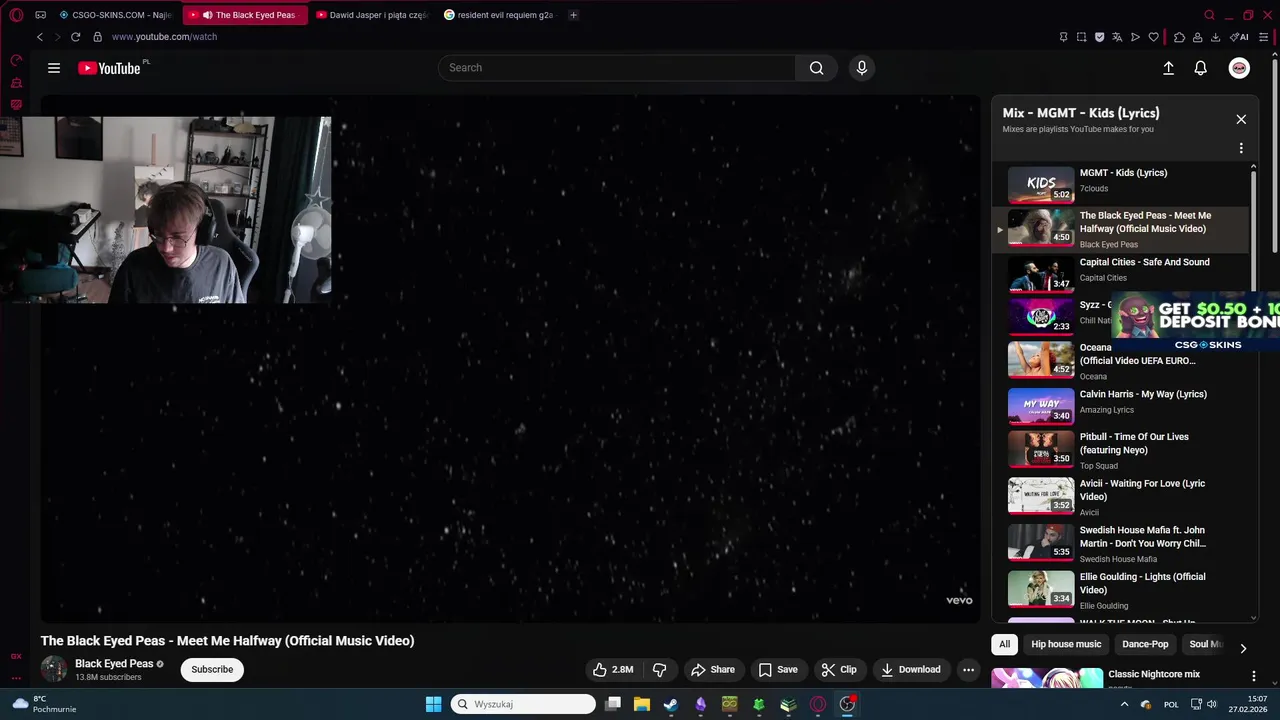Download the video

pos(910,669)
